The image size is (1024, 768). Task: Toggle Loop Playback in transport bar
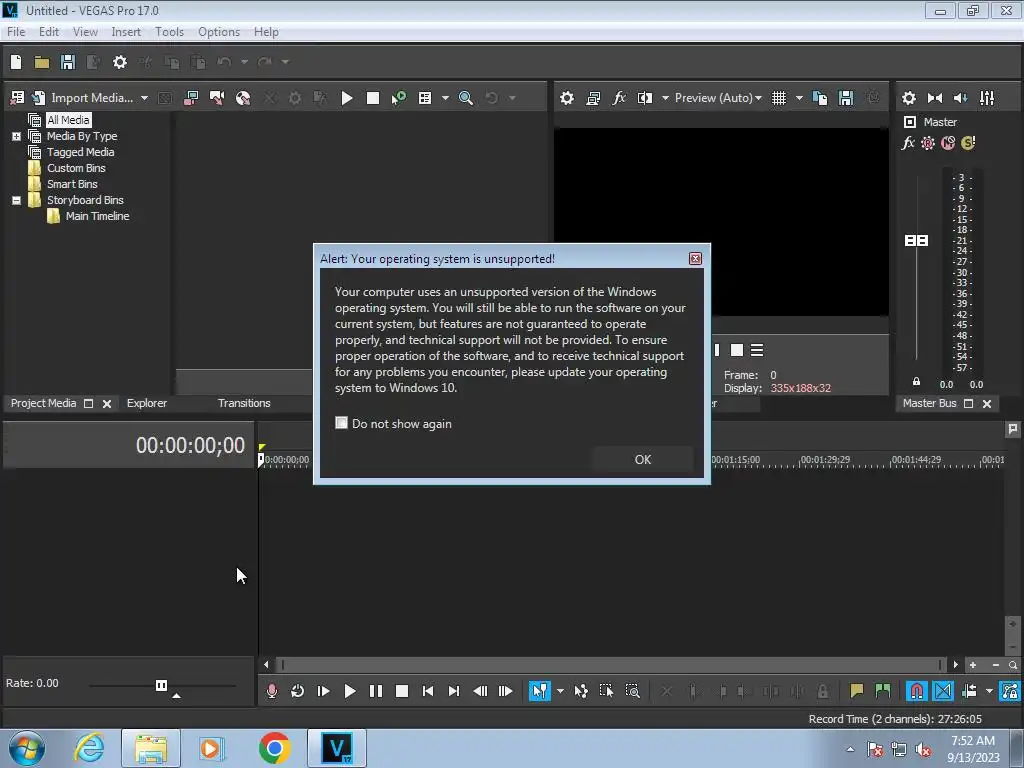point(297,691)
